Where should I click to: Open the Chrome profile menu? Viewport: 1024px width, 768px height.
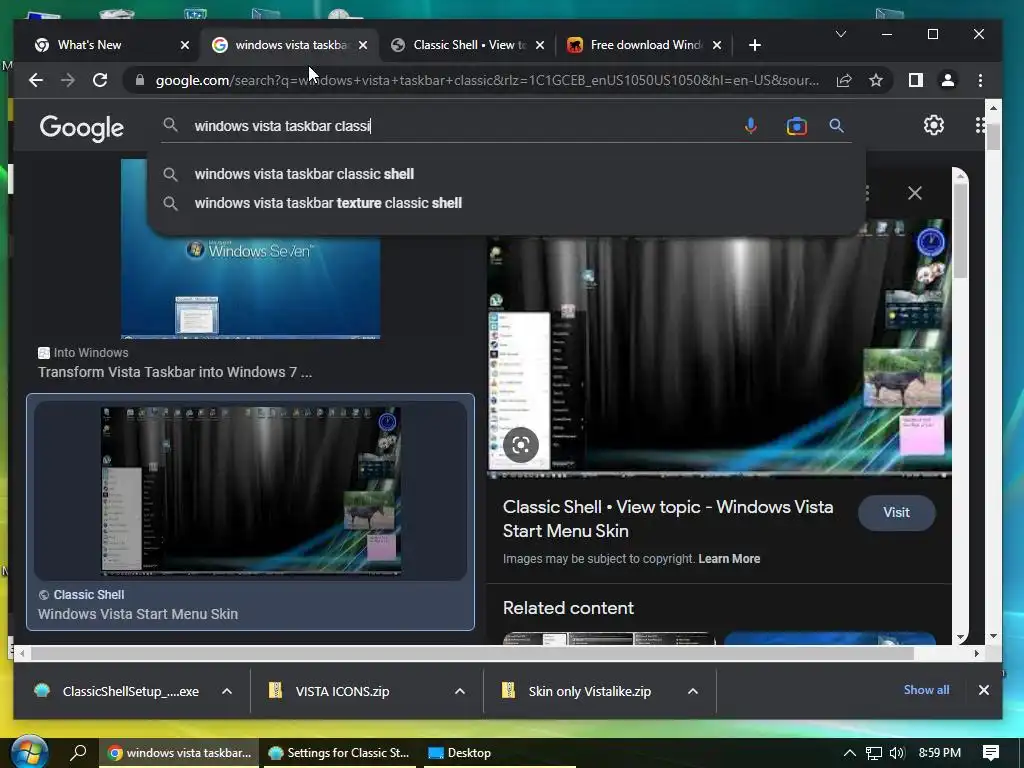(x=948, y=80)
